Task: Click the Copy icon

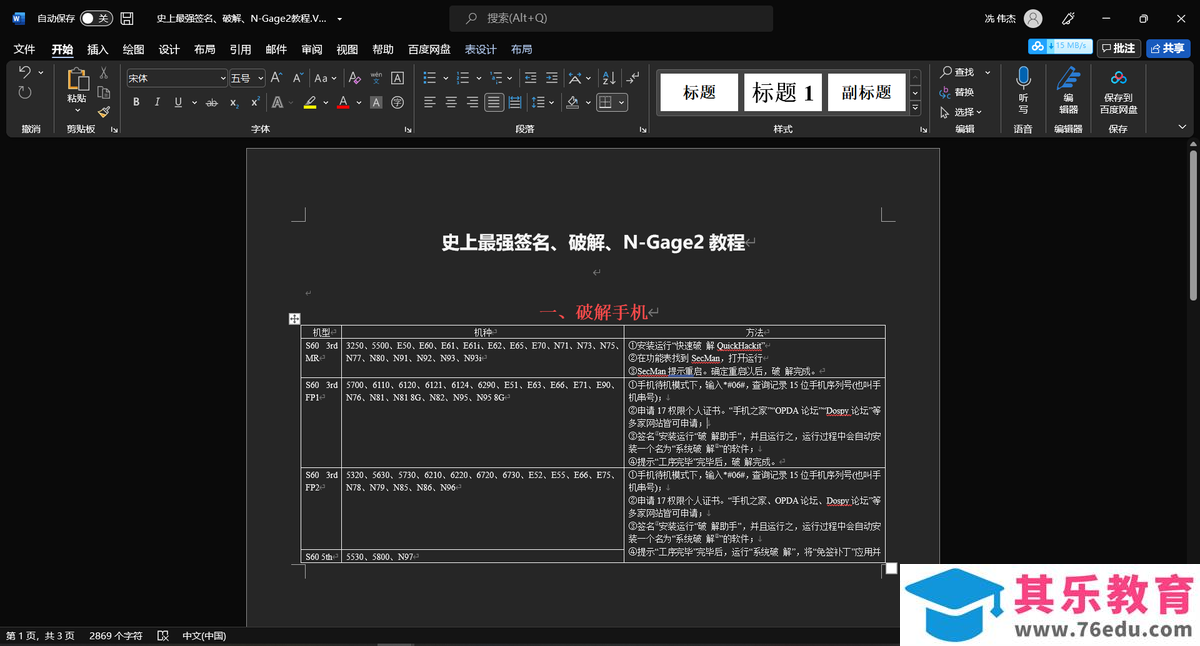Action: click(x=103, y=93)
